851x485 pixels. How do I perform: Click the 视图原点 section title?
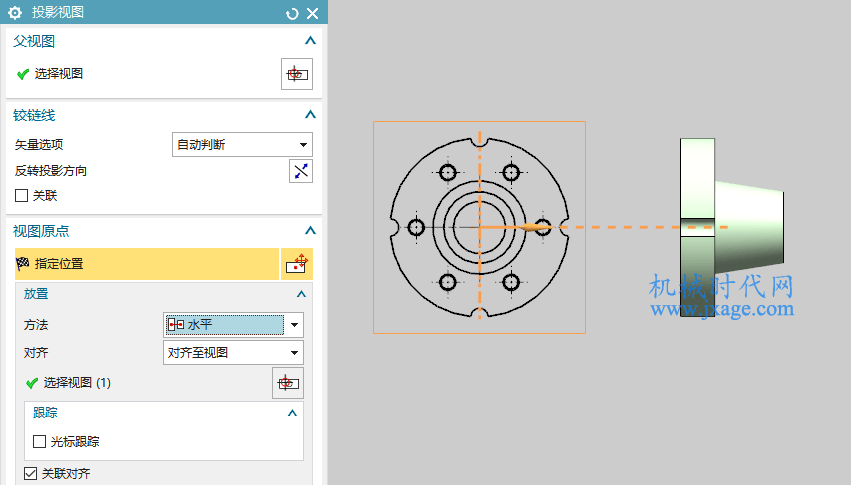click(x=41, y=231)
